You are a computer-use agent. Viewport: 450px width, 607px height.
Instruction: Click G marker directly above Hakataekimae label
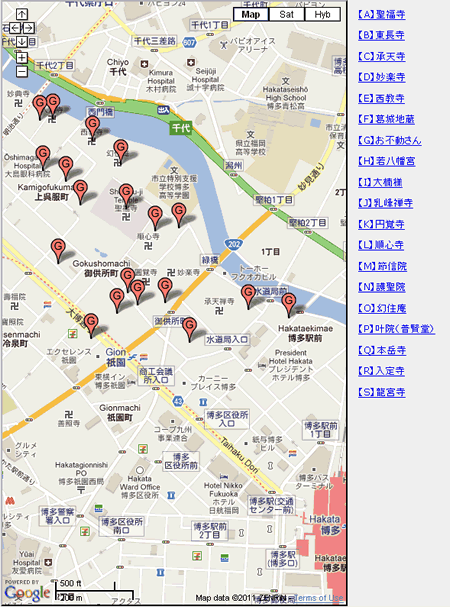point(289,303)
